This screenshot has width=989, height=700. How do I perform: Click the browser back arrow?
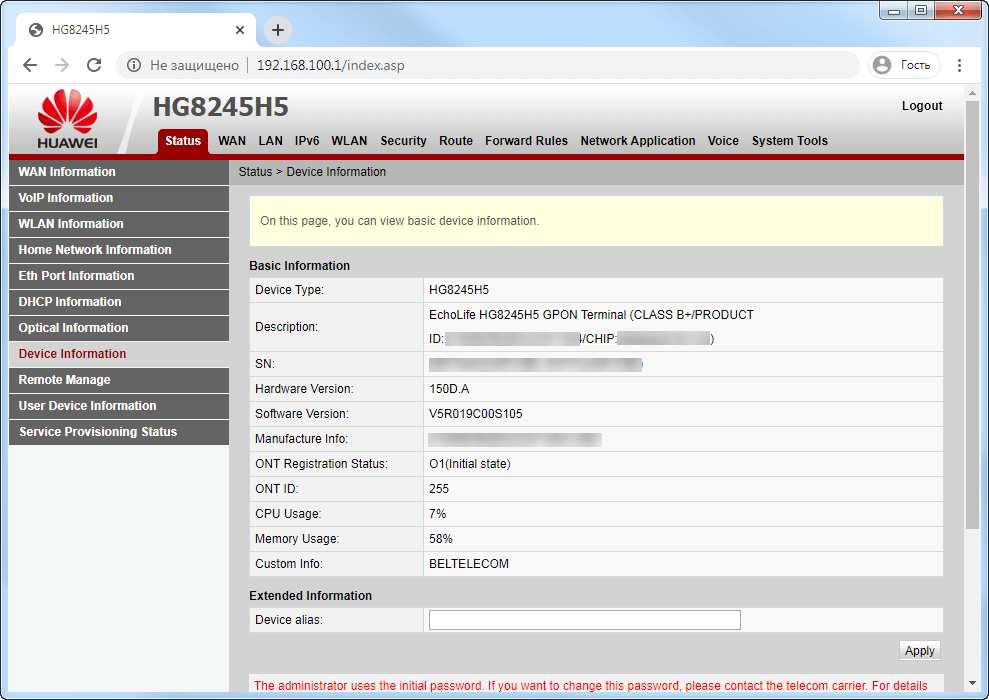click(30, 65)
